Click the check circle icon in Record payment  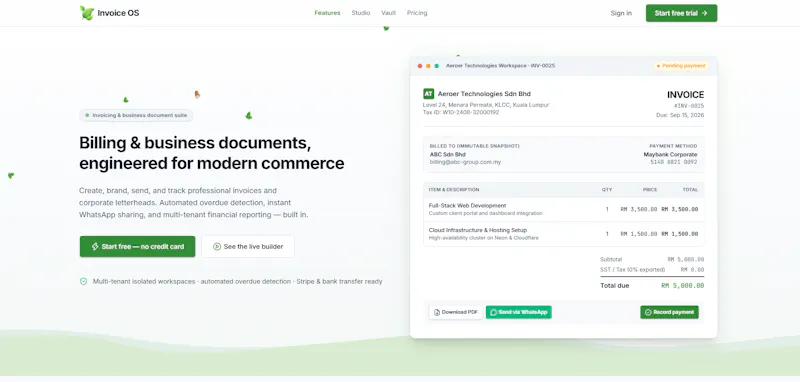pos(648,312)
